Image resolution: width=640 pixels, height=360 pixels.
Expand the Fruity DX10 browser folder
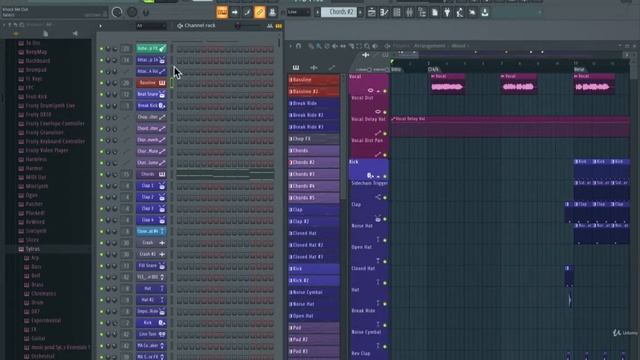point(38,115)
